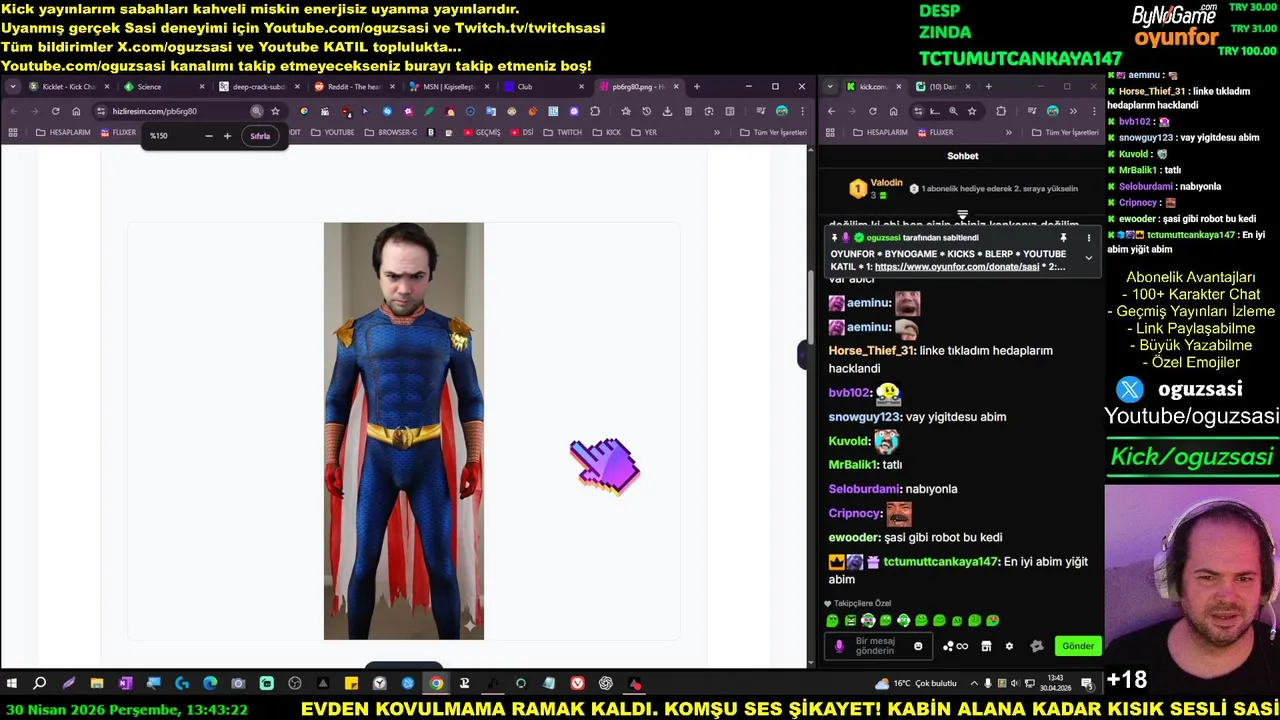Open tab search dropdown in left browser
The height and width of the screenshot is (720, 1280).
pyautogui.click(x=12, y=87)
